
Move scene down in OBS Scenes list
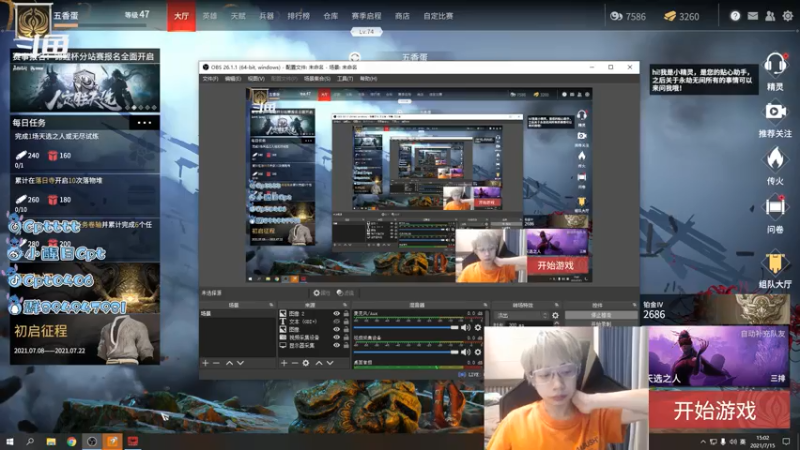(240, 363)
